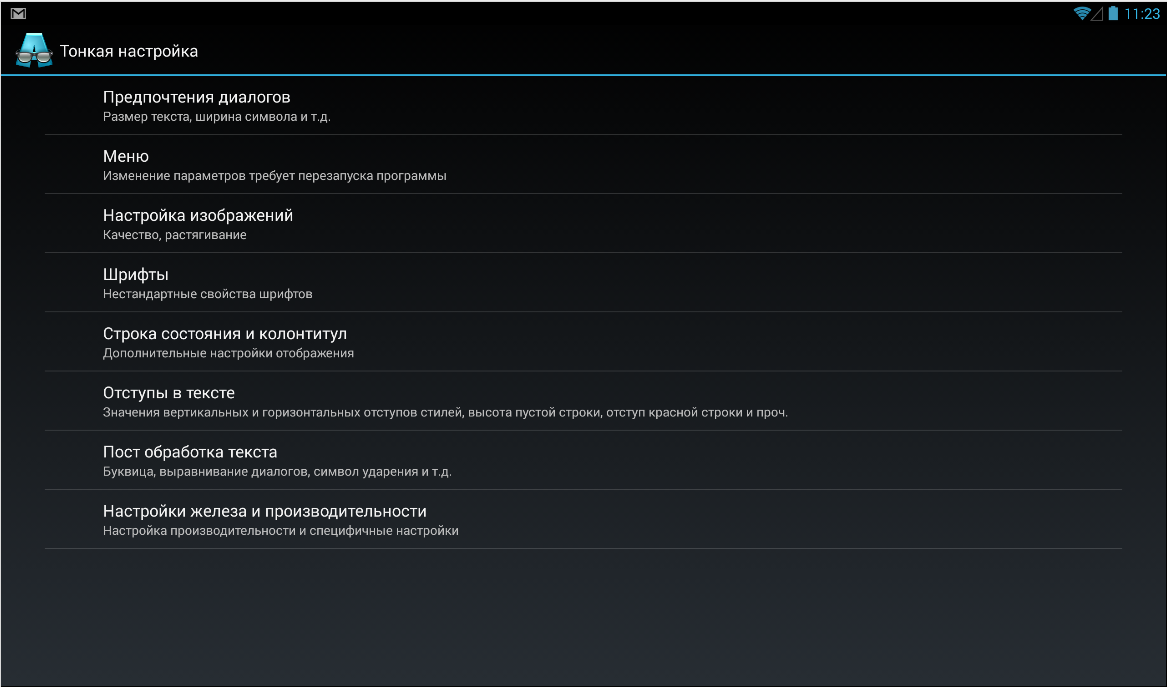Screen dimensions: 1167x687
Task: Click 'Буквица, выравнивание диалогов' description
Action: (x=284, y=472)
